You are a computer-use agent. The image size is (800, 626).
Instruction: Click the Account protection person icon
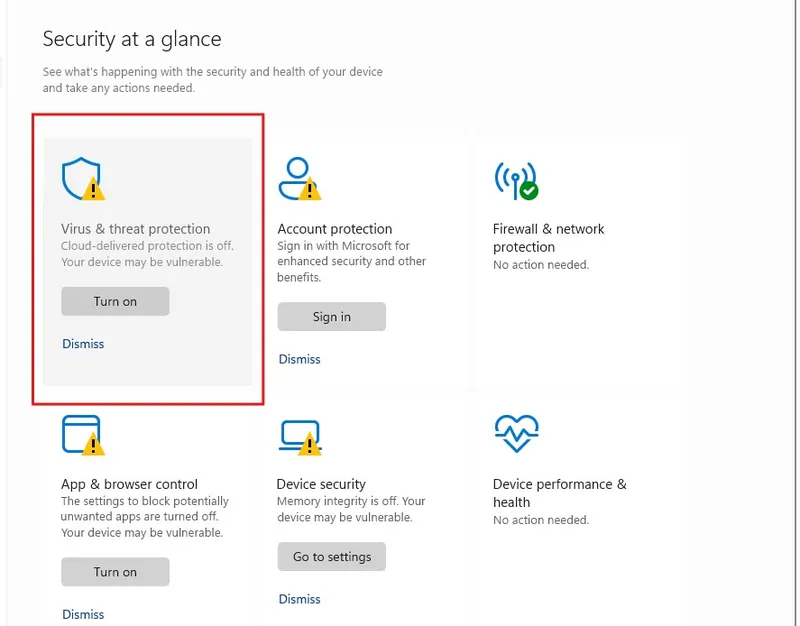(299, 179)
